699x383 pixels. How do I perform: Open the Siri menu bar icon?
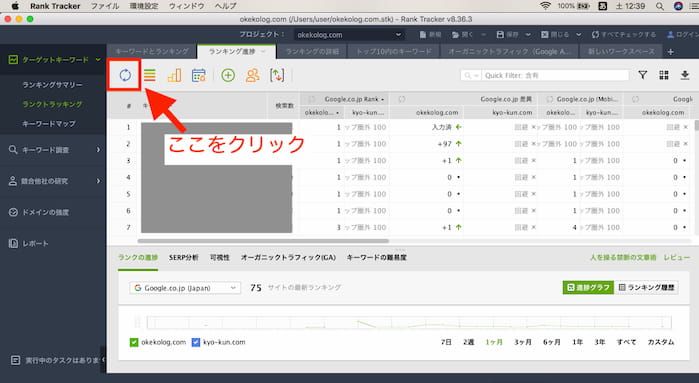pos(678,6)
